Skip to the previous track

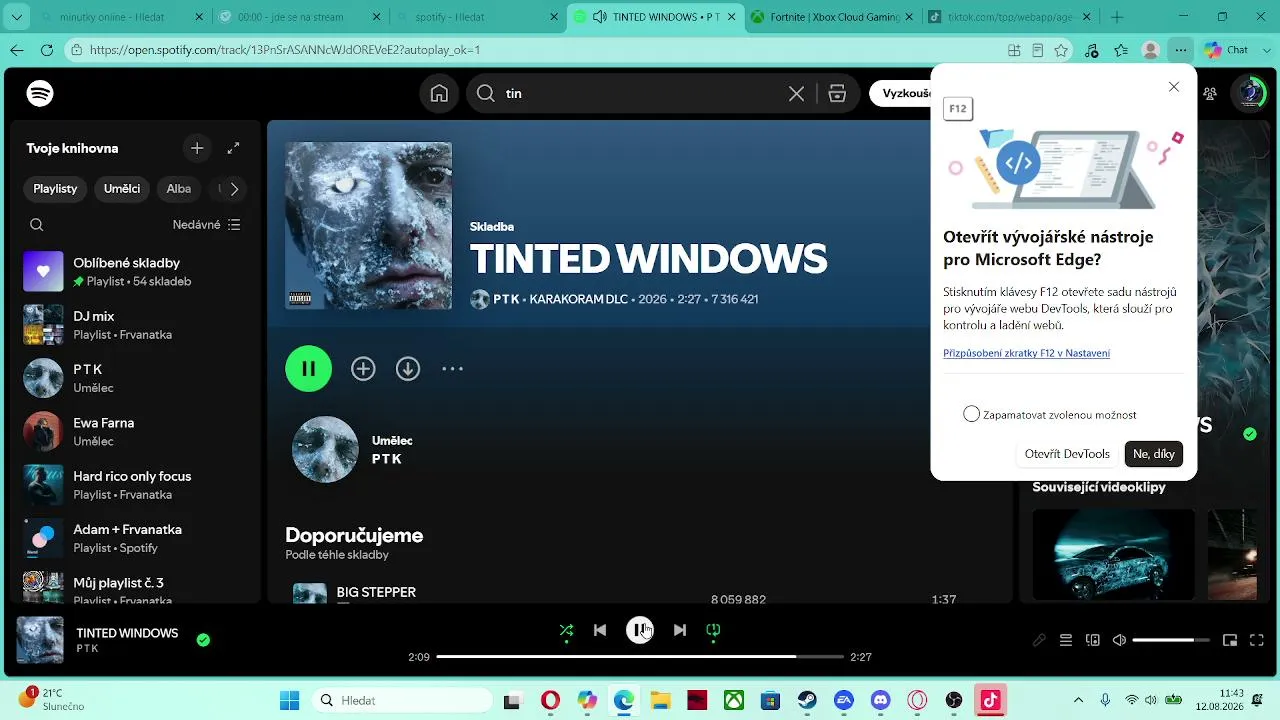600,630
